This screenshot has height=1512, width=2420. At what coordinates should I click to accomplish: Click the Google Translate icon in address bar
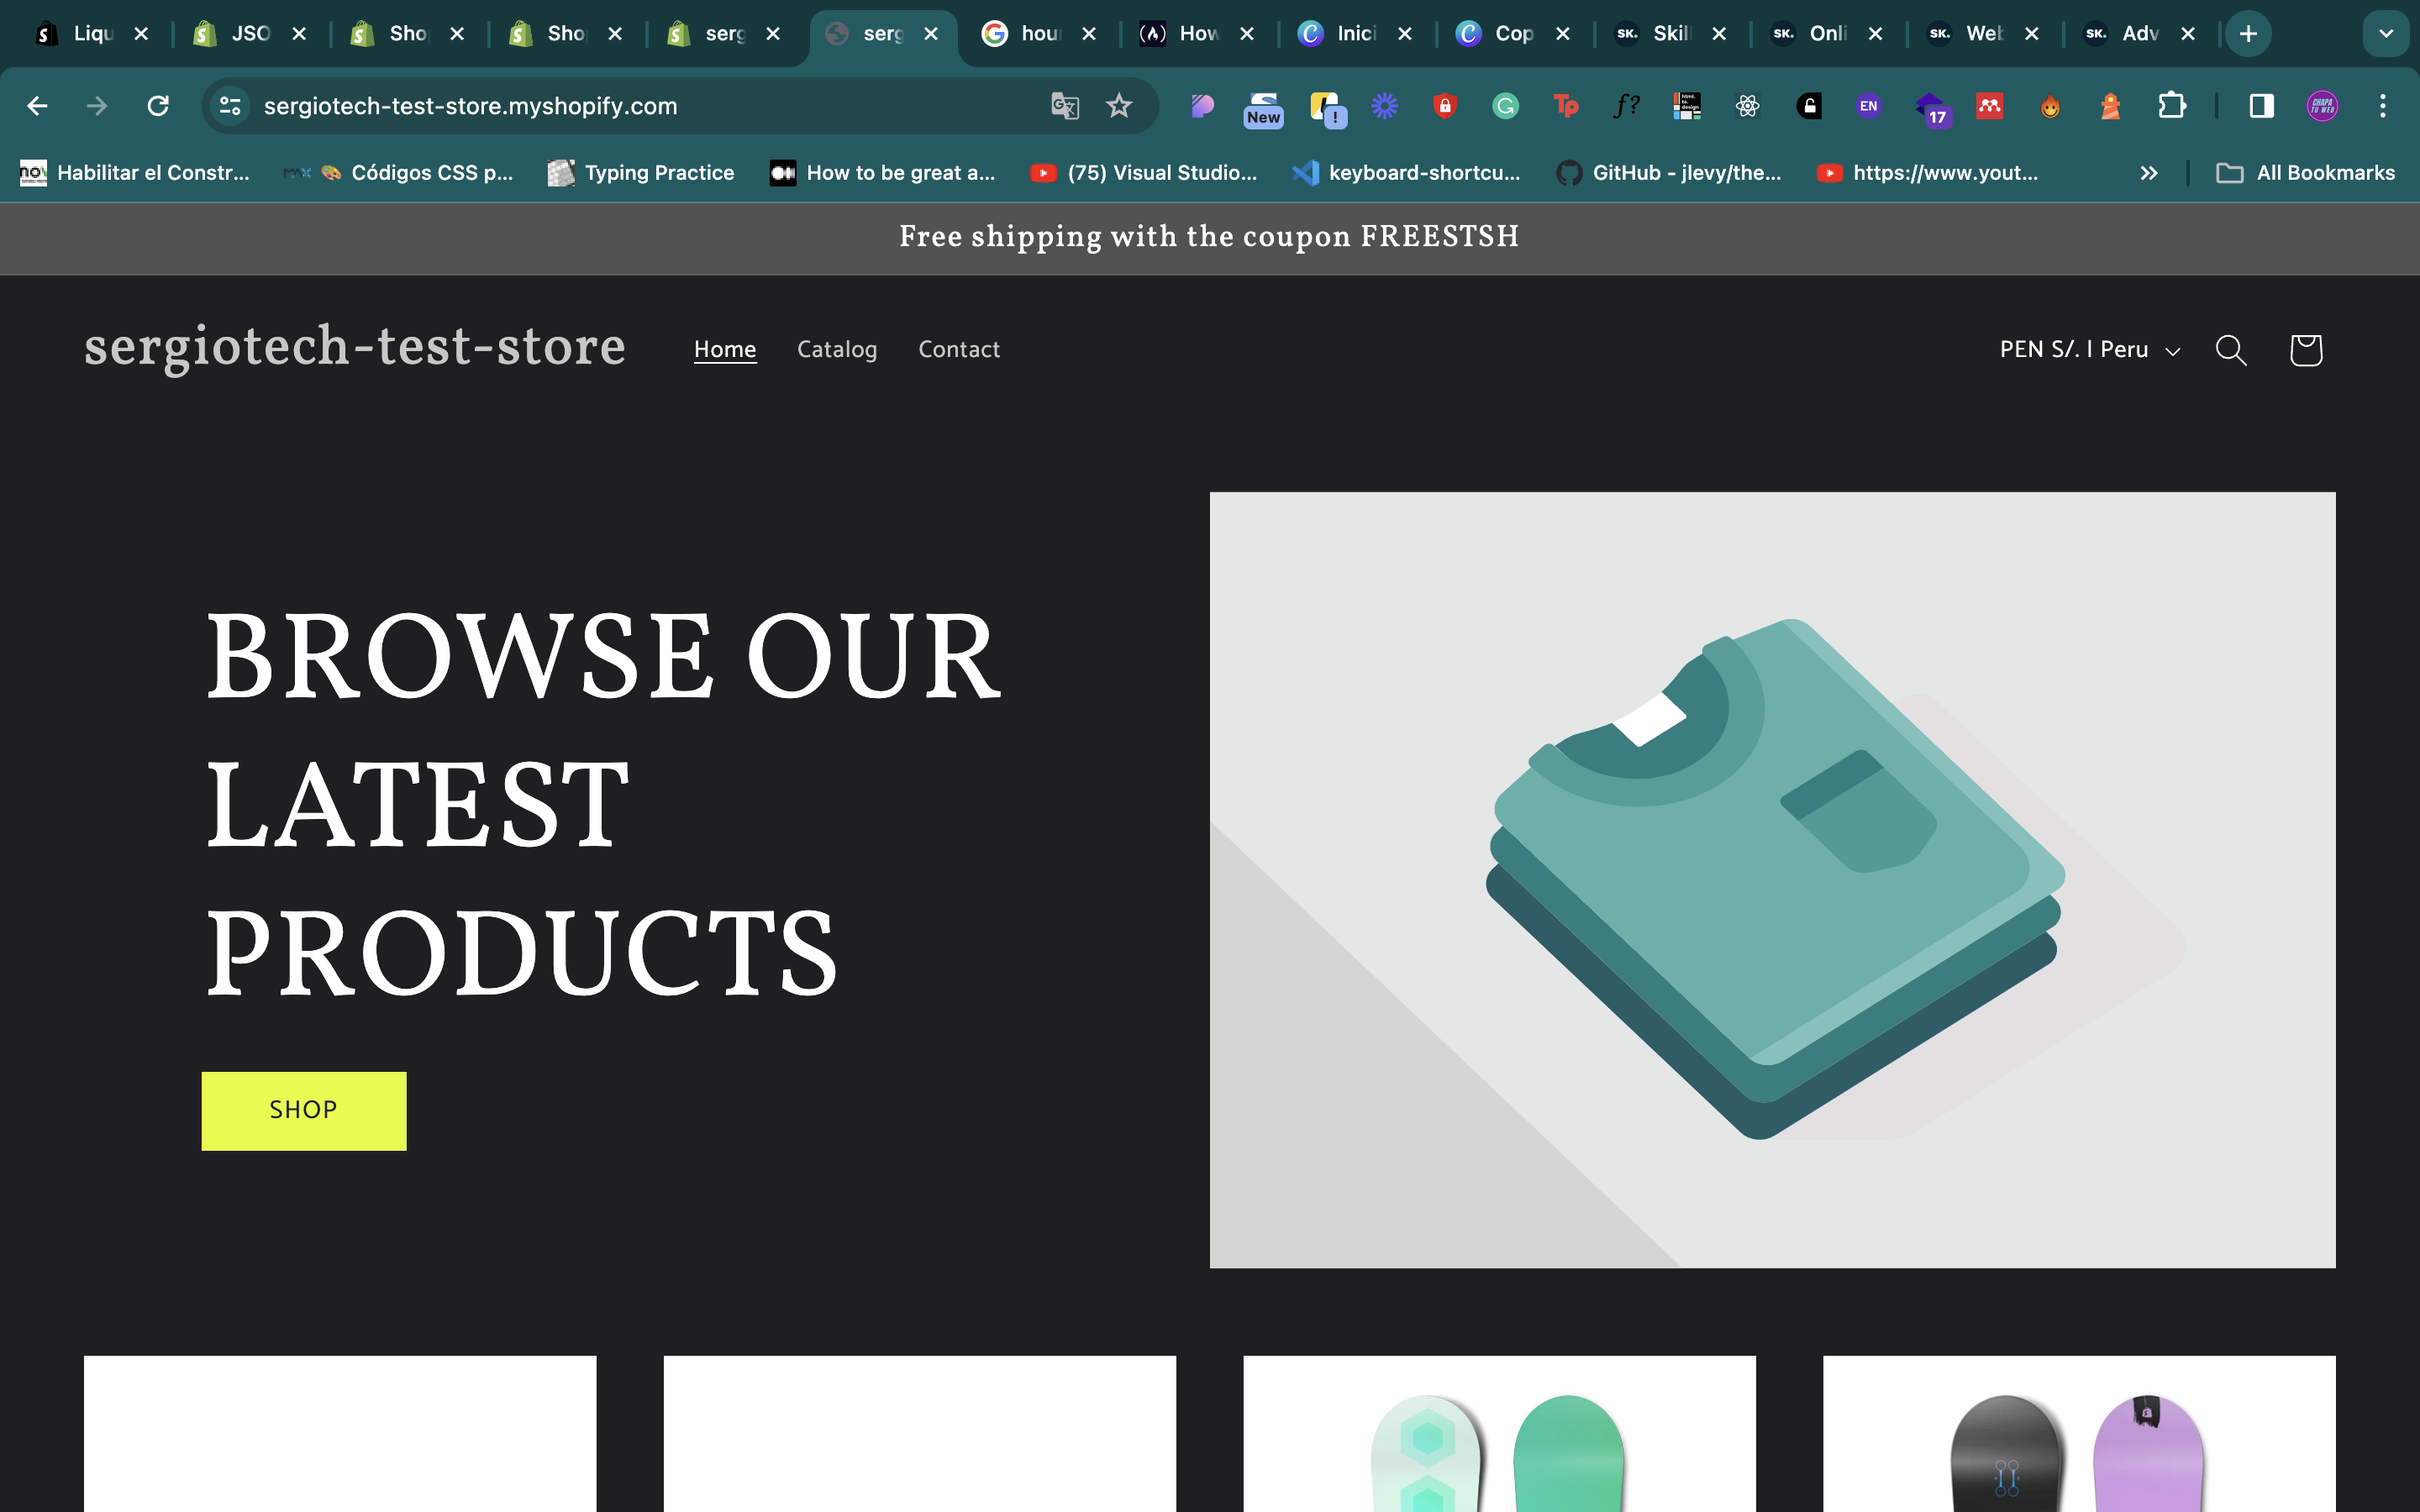click(x=1065, y=106)
